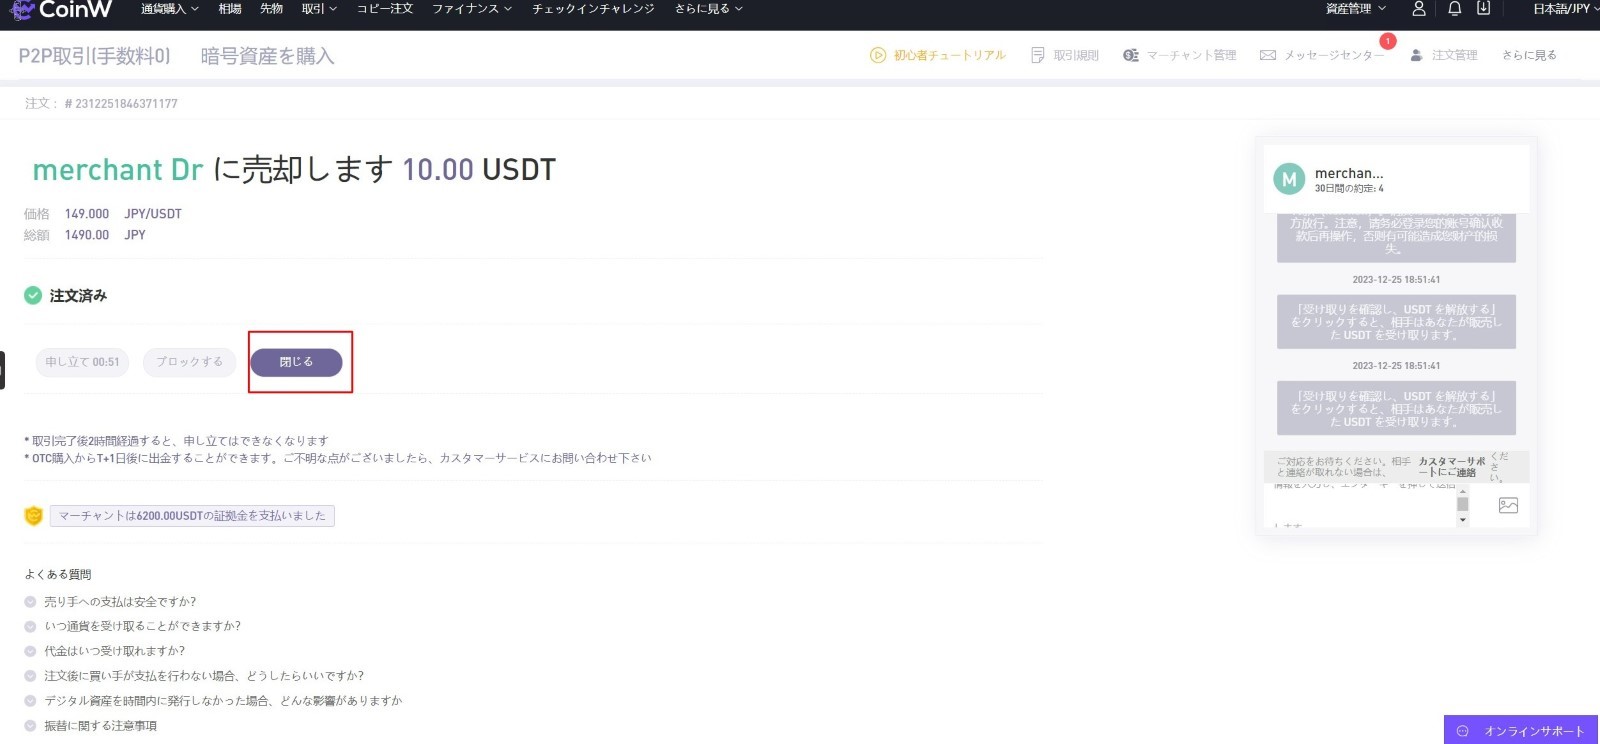Open the コピー注文 menu item
Screen dimensions: 1600x744
tap(385, 9)
